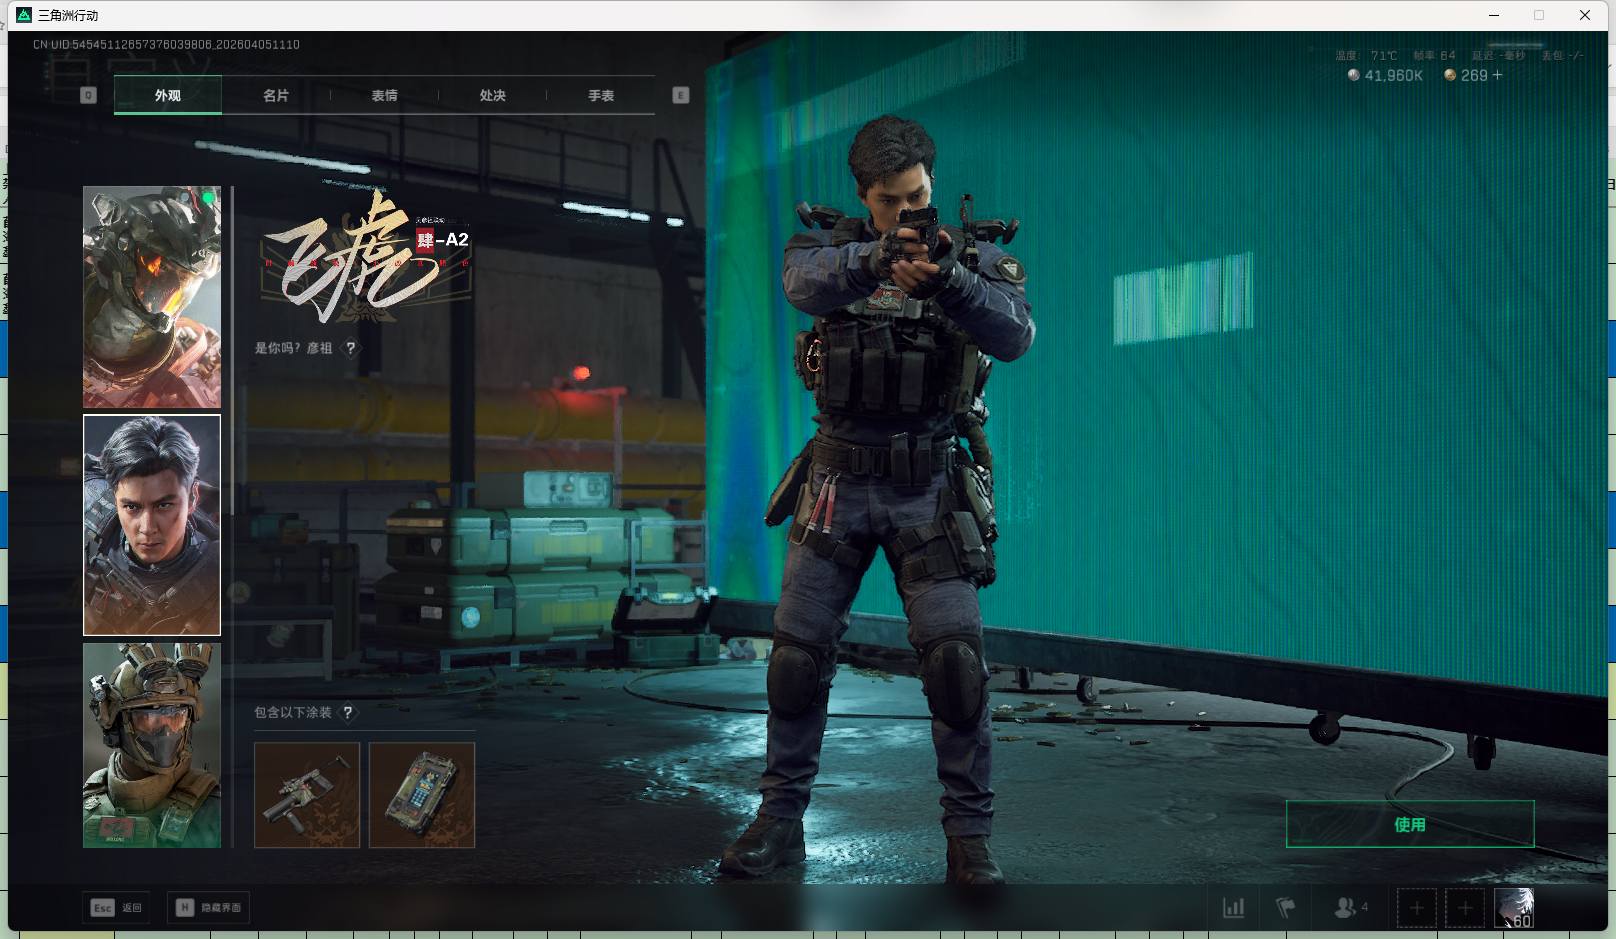Screen dimensions: 1616x939
Task: Select the dark-haired operator portrait skin
Action: [x=152, y=525]
